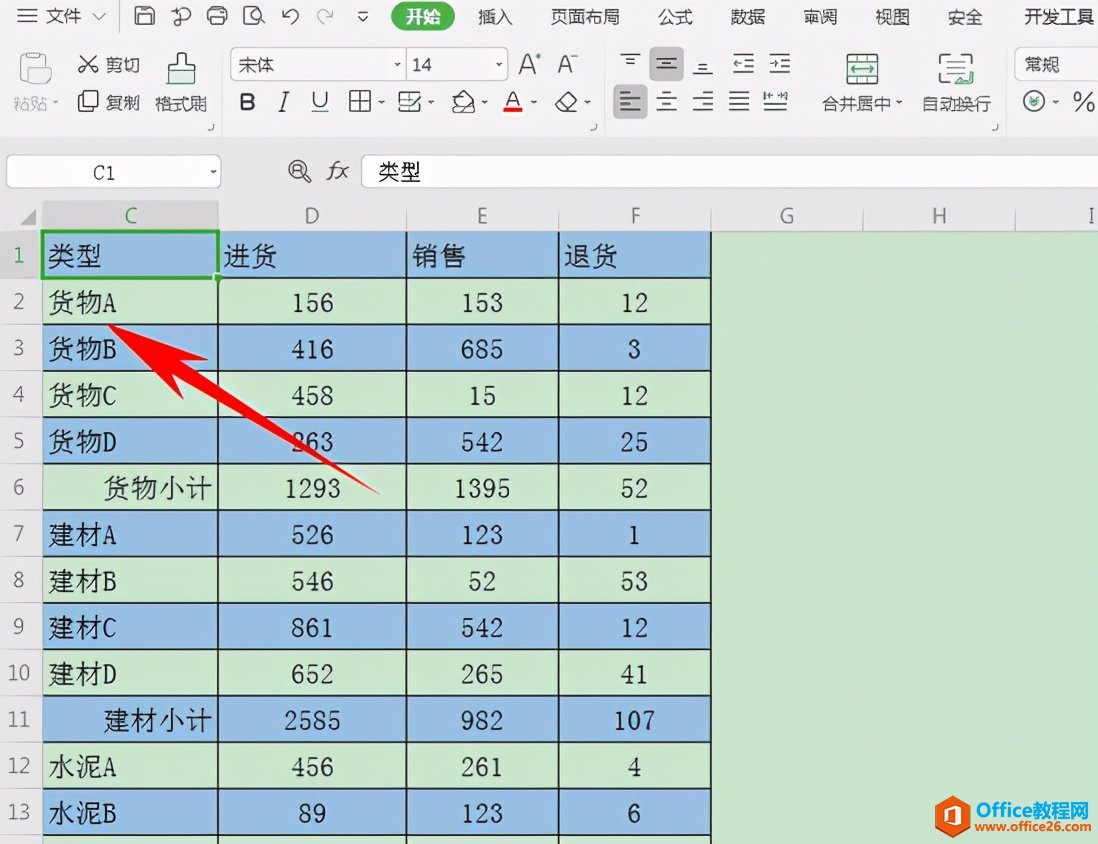The image size is (1098, 844).
Task: Select the Format Painter (格式刷) tool
Action: tap(181, 83)
